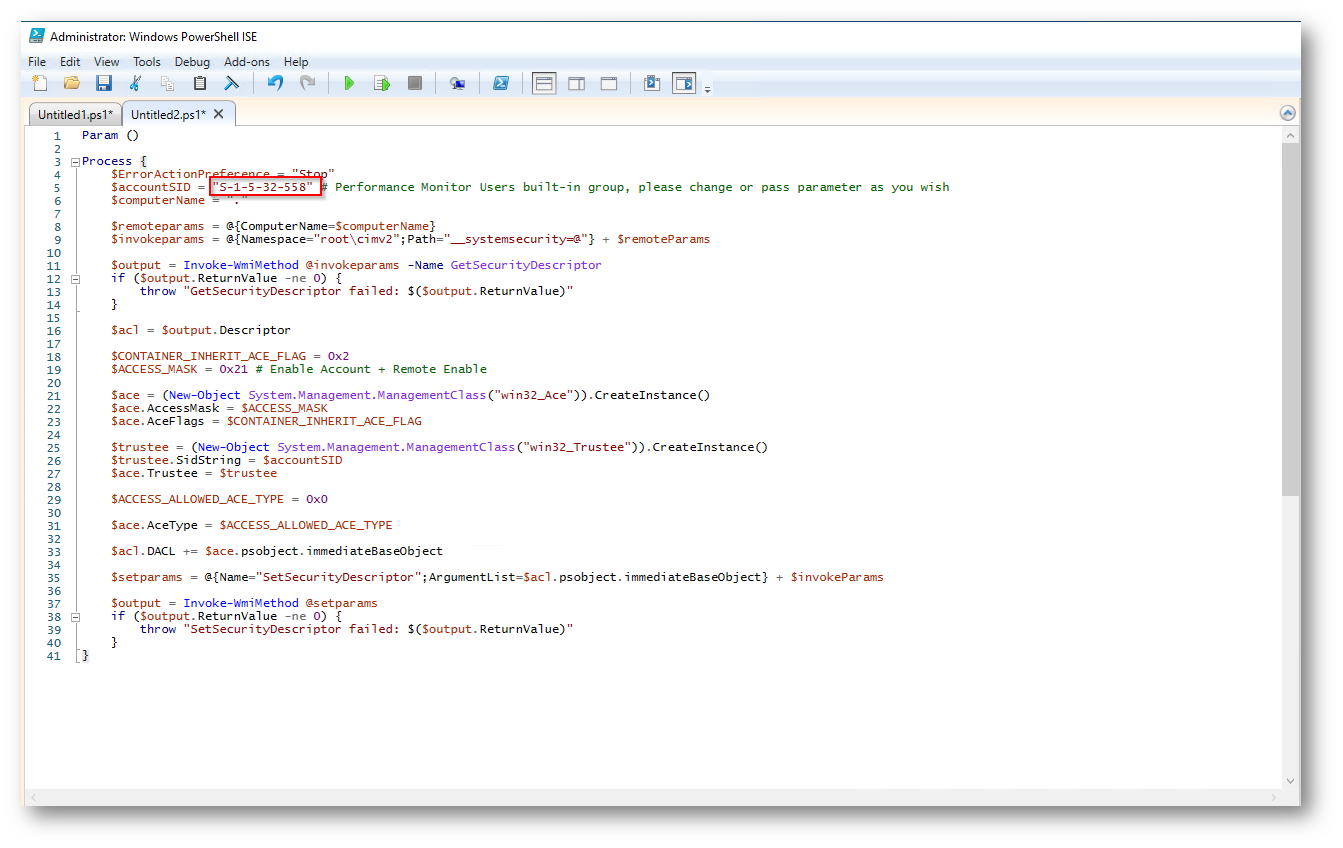The width and height of the screenshot is (1343, 848).
Task: Collapse the Process block on line 3
Action: click(x=75, y=161)
